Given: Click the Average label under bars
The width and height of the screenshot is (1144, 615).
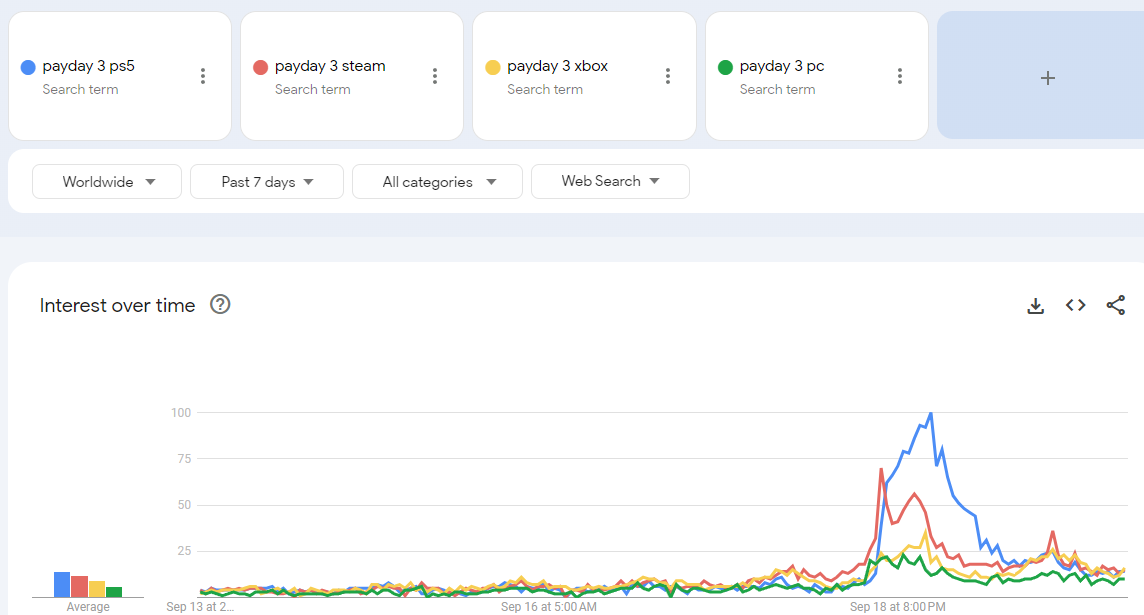Looking at the screenshot, I should (88, 607).
